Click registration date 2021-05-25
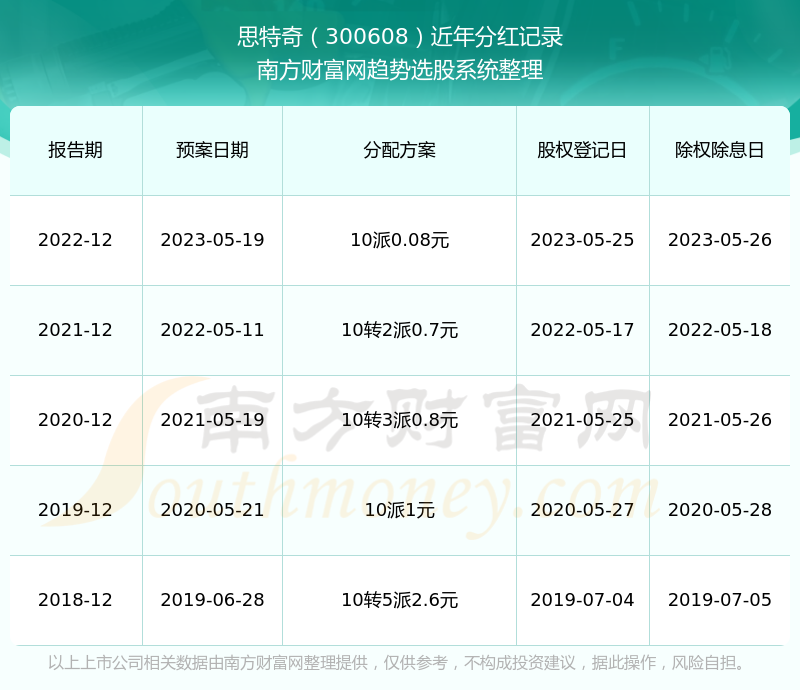This screenshot has height=690, width=800. tap(582, 420)
